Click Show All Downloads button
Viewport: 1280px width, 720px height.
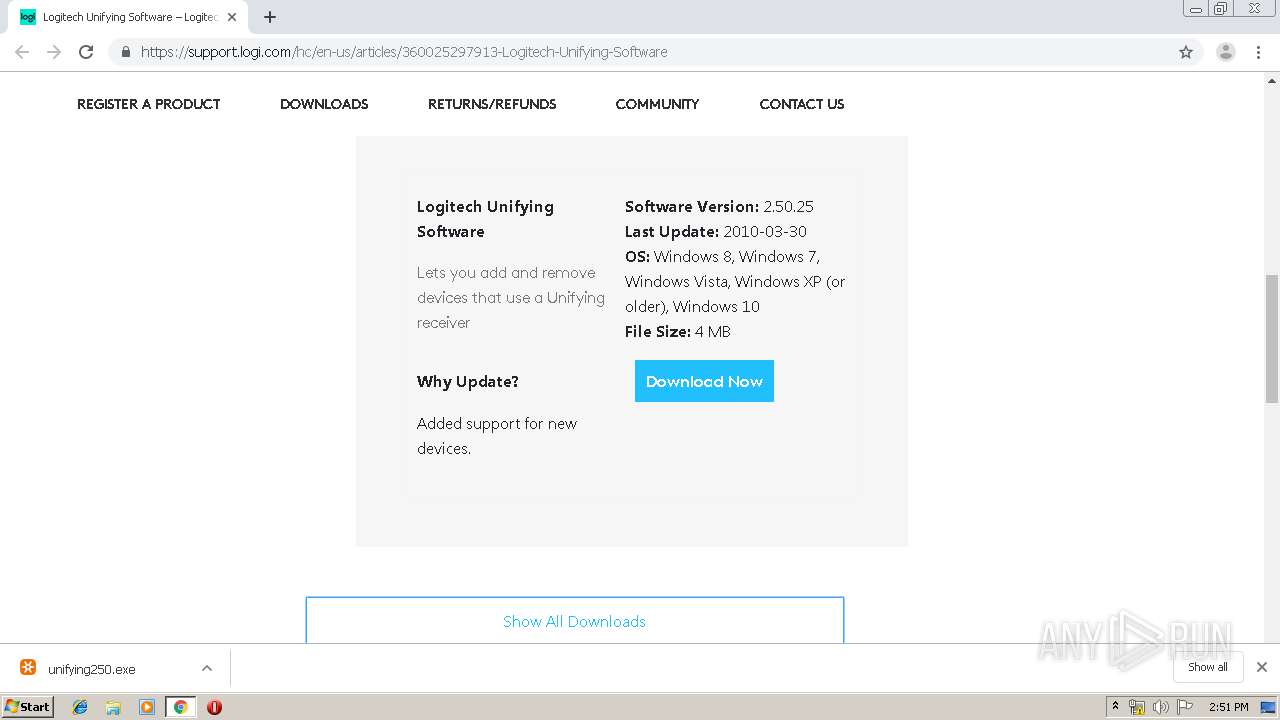(x=574, y=620)
